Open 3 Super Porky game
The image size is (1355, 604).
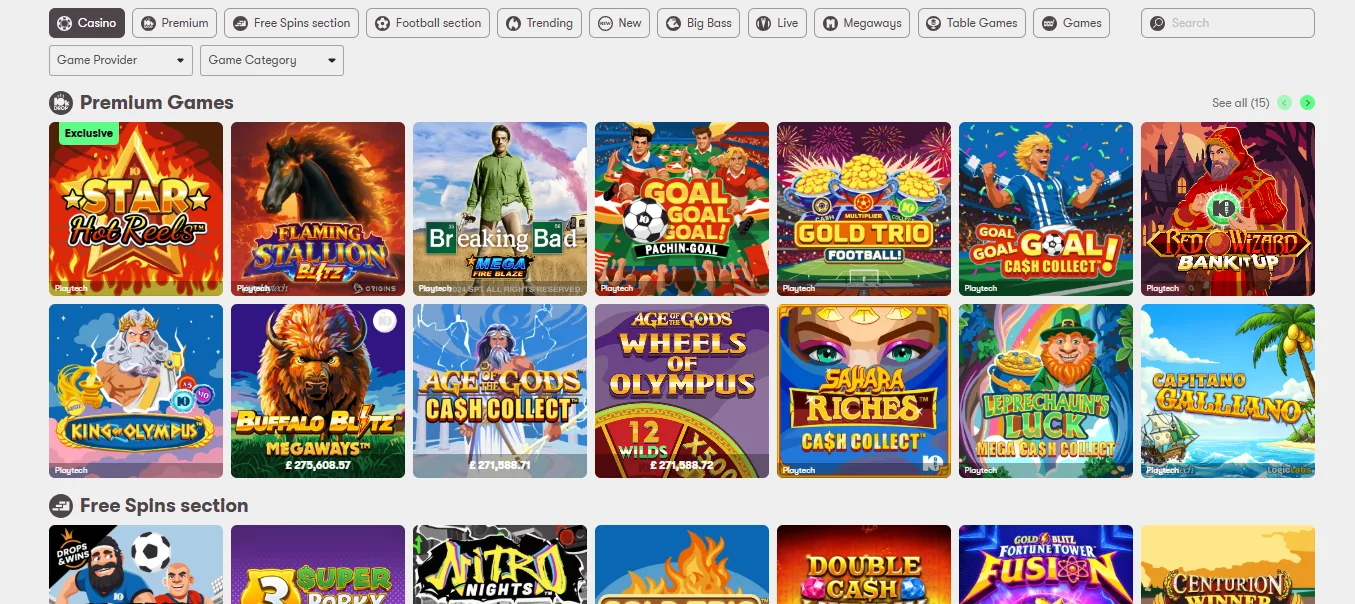pyautogui.click(x=318, y=565)
